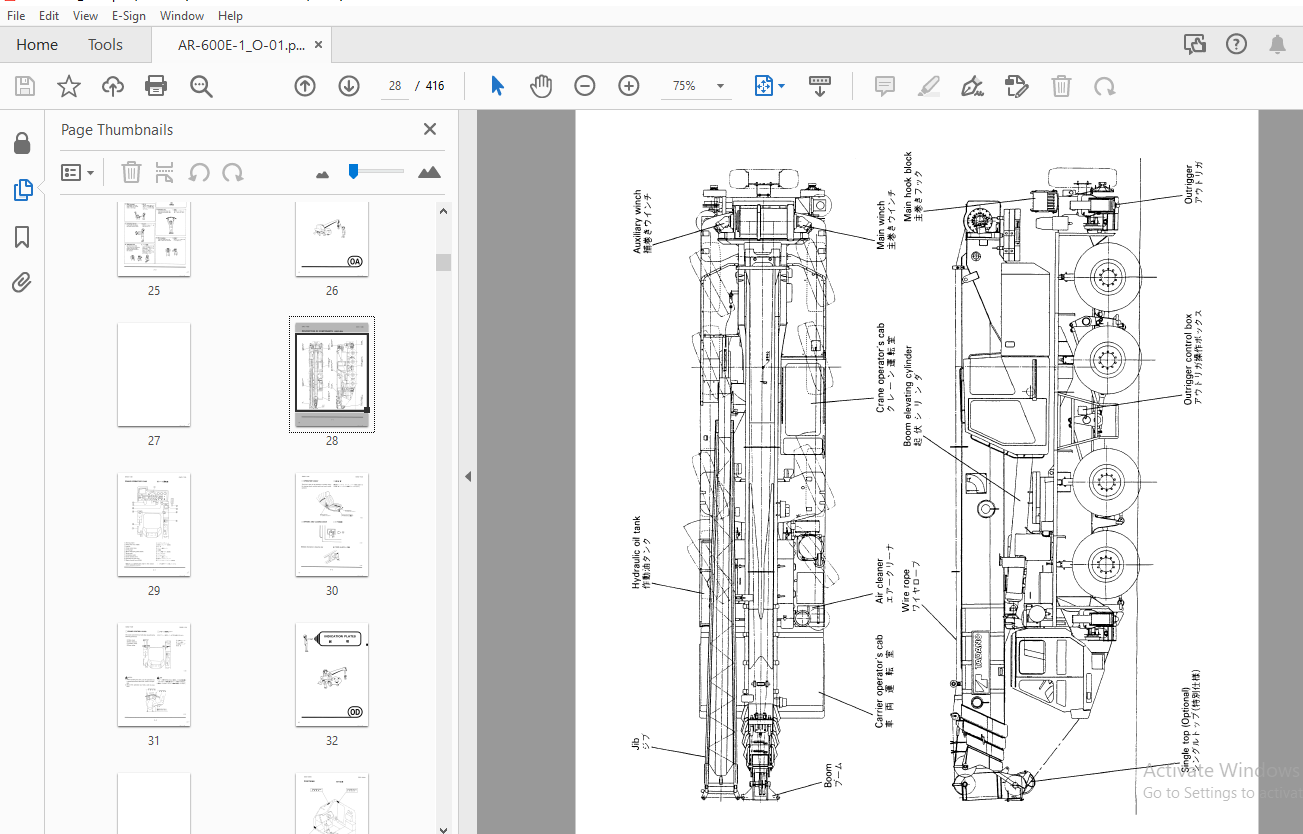The height and width of the screenshot is (834, 1303).
Task: Zoom in with plus icon
Action: 628,86
